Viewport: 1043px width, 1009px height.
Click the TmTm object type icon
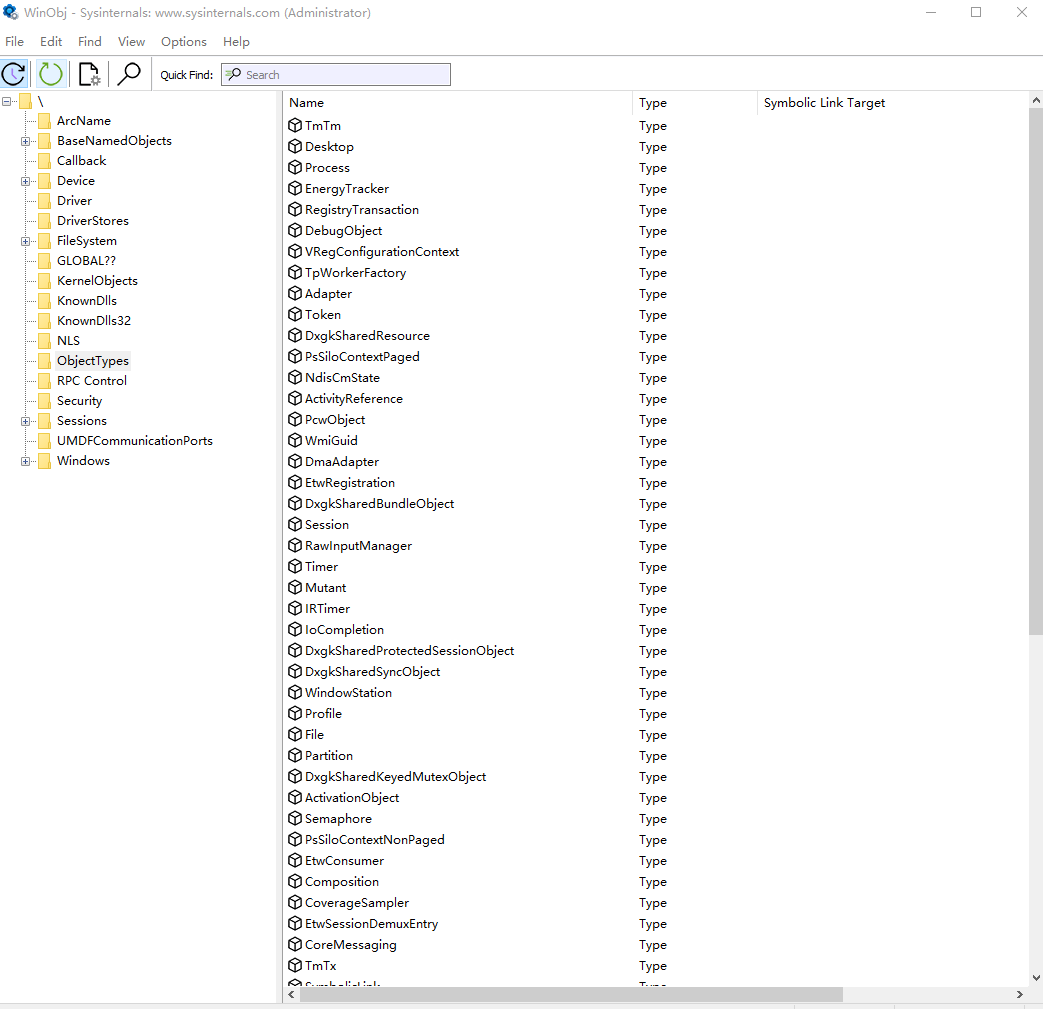[295, 125]
